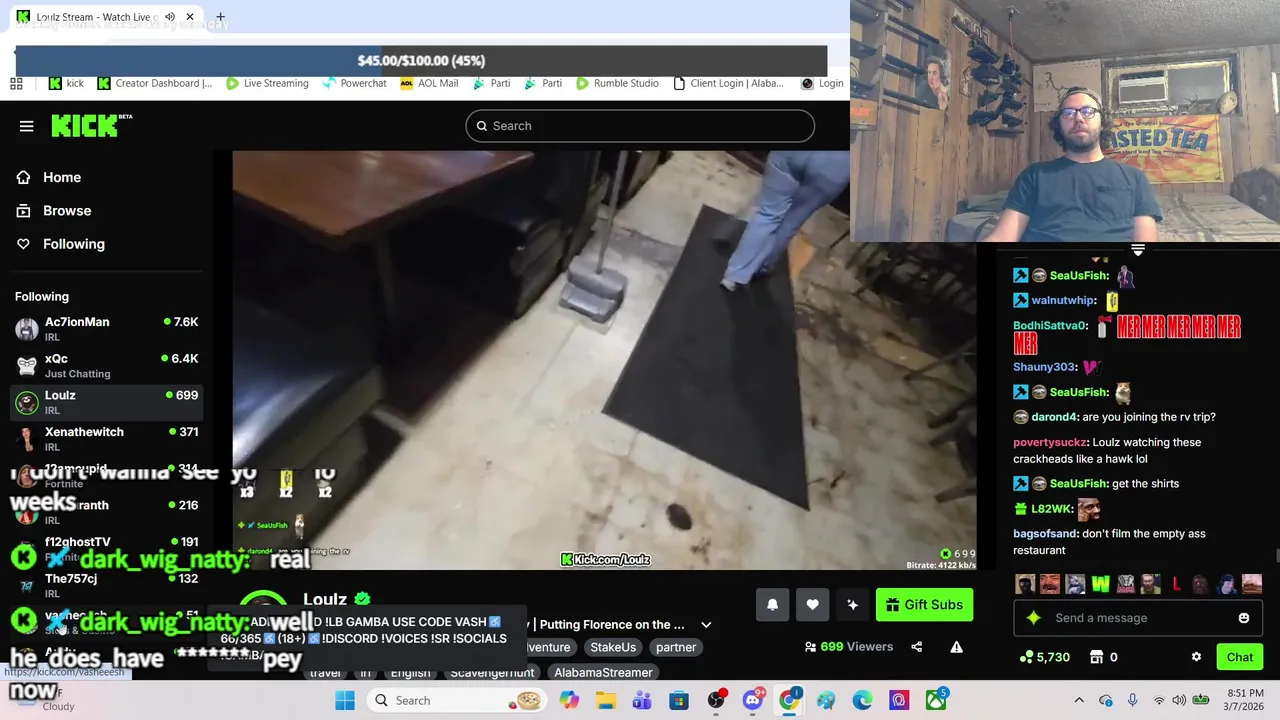The width and height of the screenshot is (1280, 720).
Task: Toggle the stream notification bell
Action: click(772, 604)
